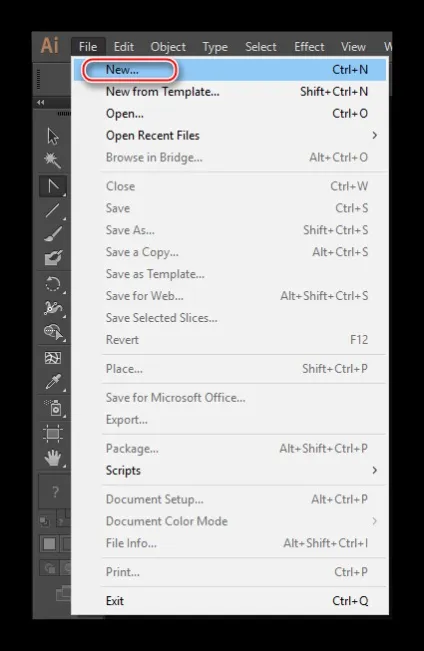This screenshot has width=424, height=651.
Task: Choose the Mesh tool
Action: click(x=53, y=358)
